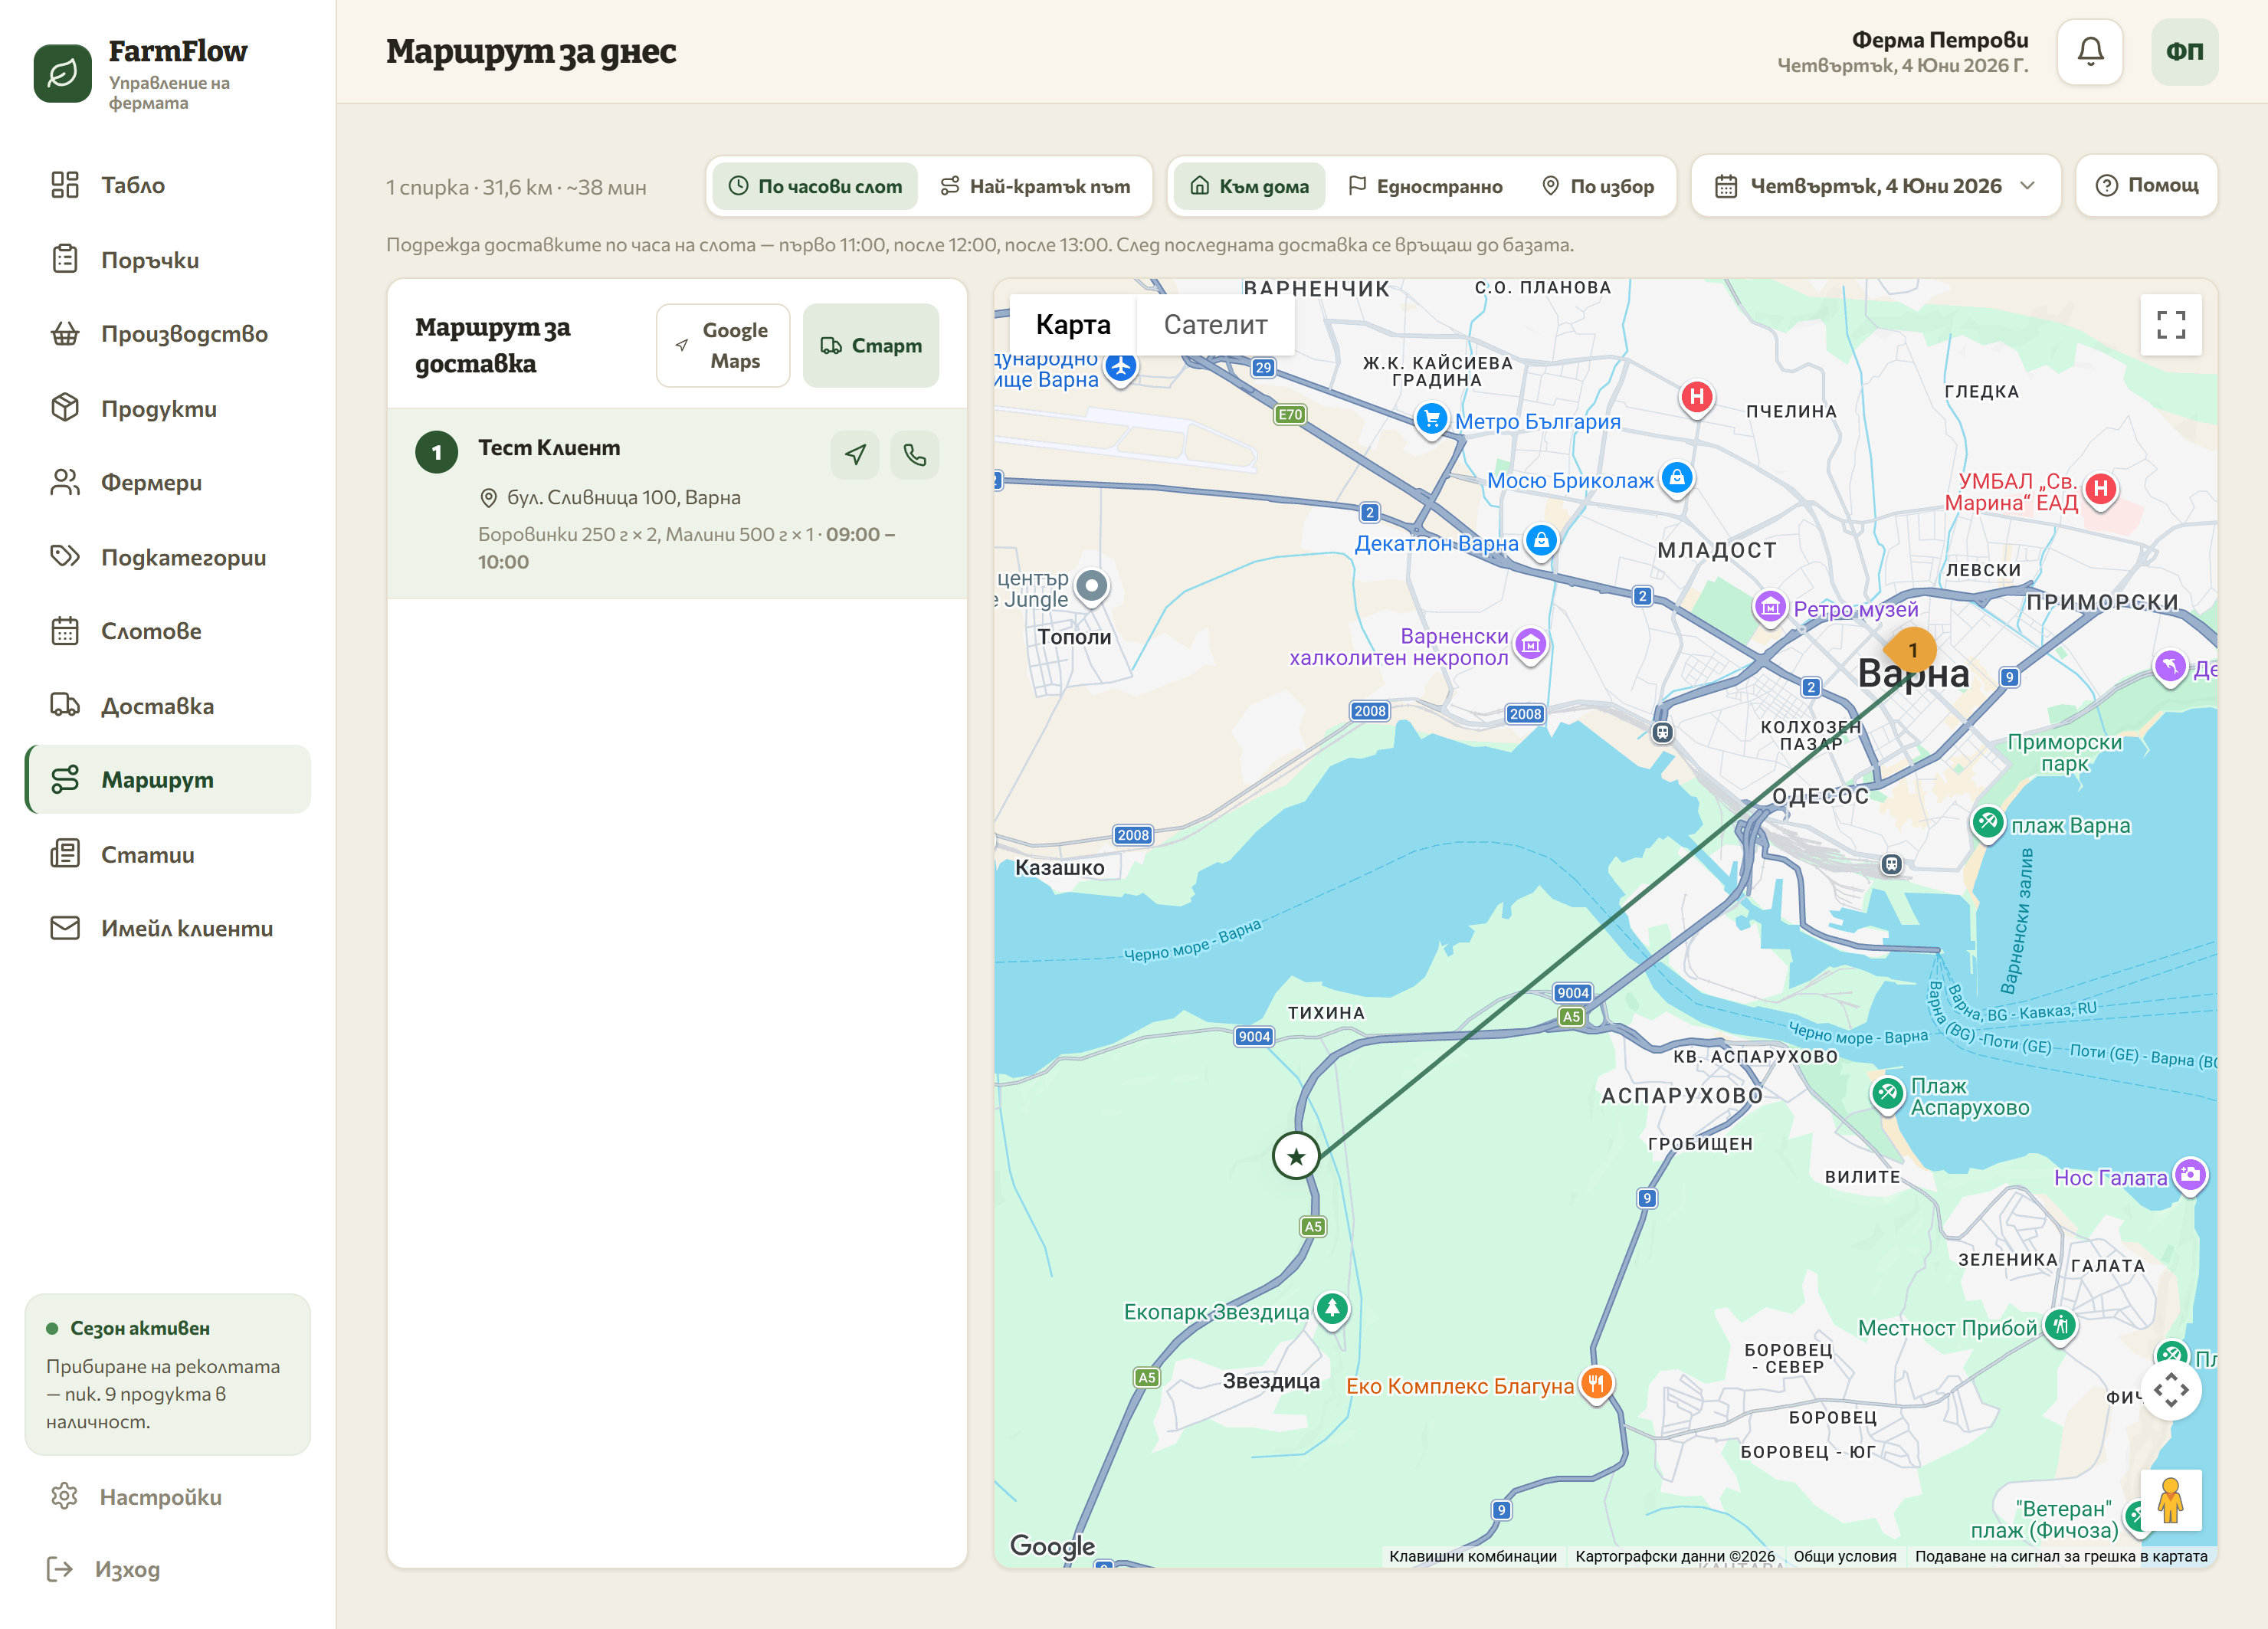Select По избор route ending
Image resolution: width=2268 pixels, height=1629 pixels.
(x=1598, y=186)
